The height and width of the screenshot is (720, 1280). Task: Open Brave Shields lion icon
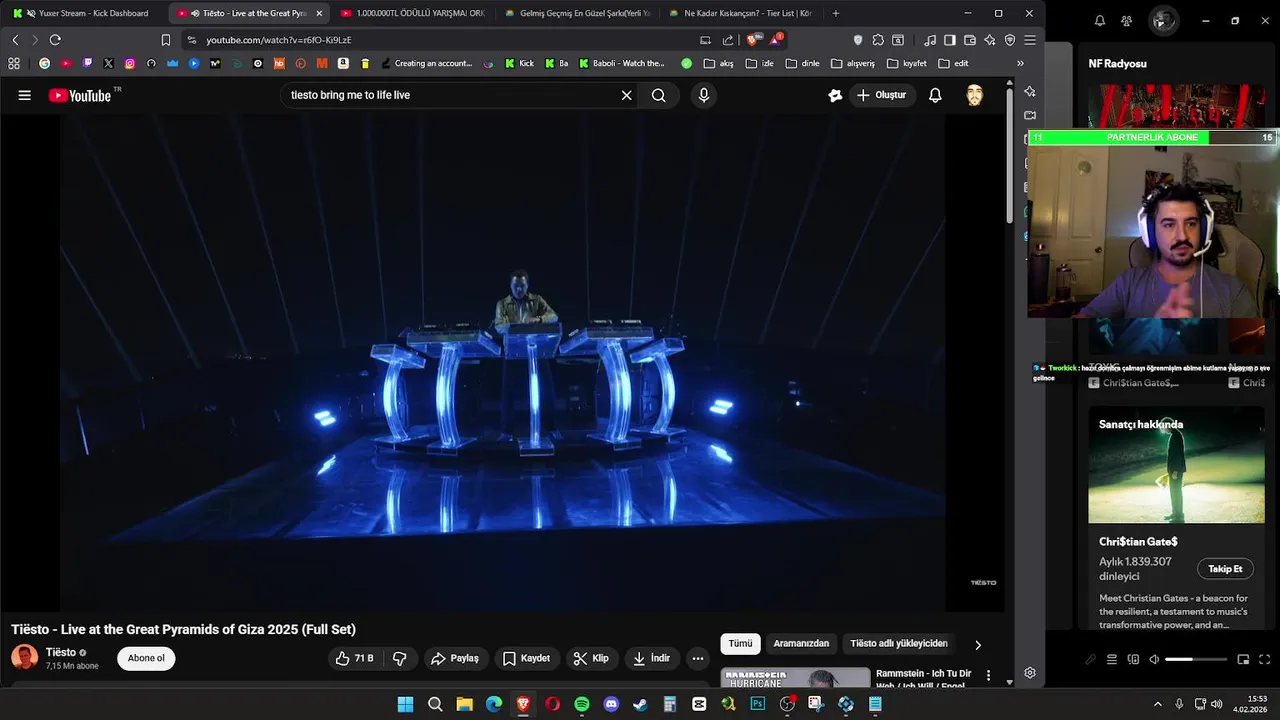click(x=754, y=40)
